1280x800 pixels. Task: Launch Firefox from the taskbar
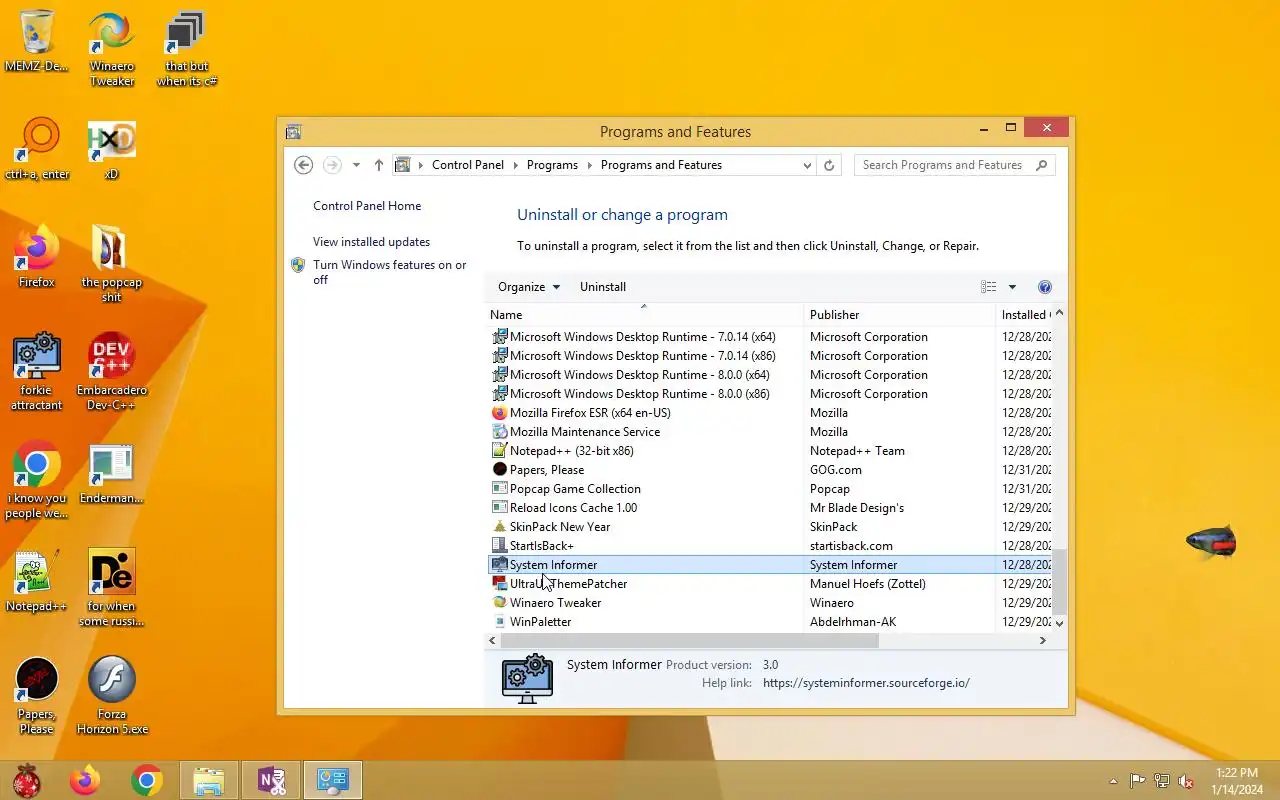[x=85, y=780]
